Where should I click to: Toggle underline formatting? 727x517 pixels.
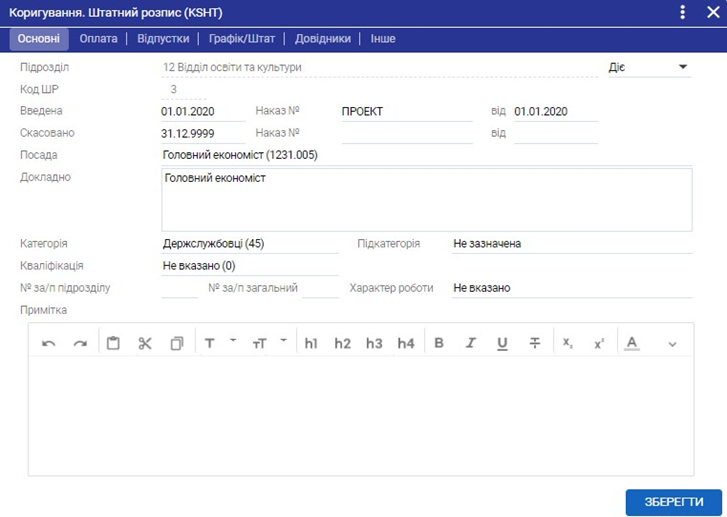(x=502, y=343)
